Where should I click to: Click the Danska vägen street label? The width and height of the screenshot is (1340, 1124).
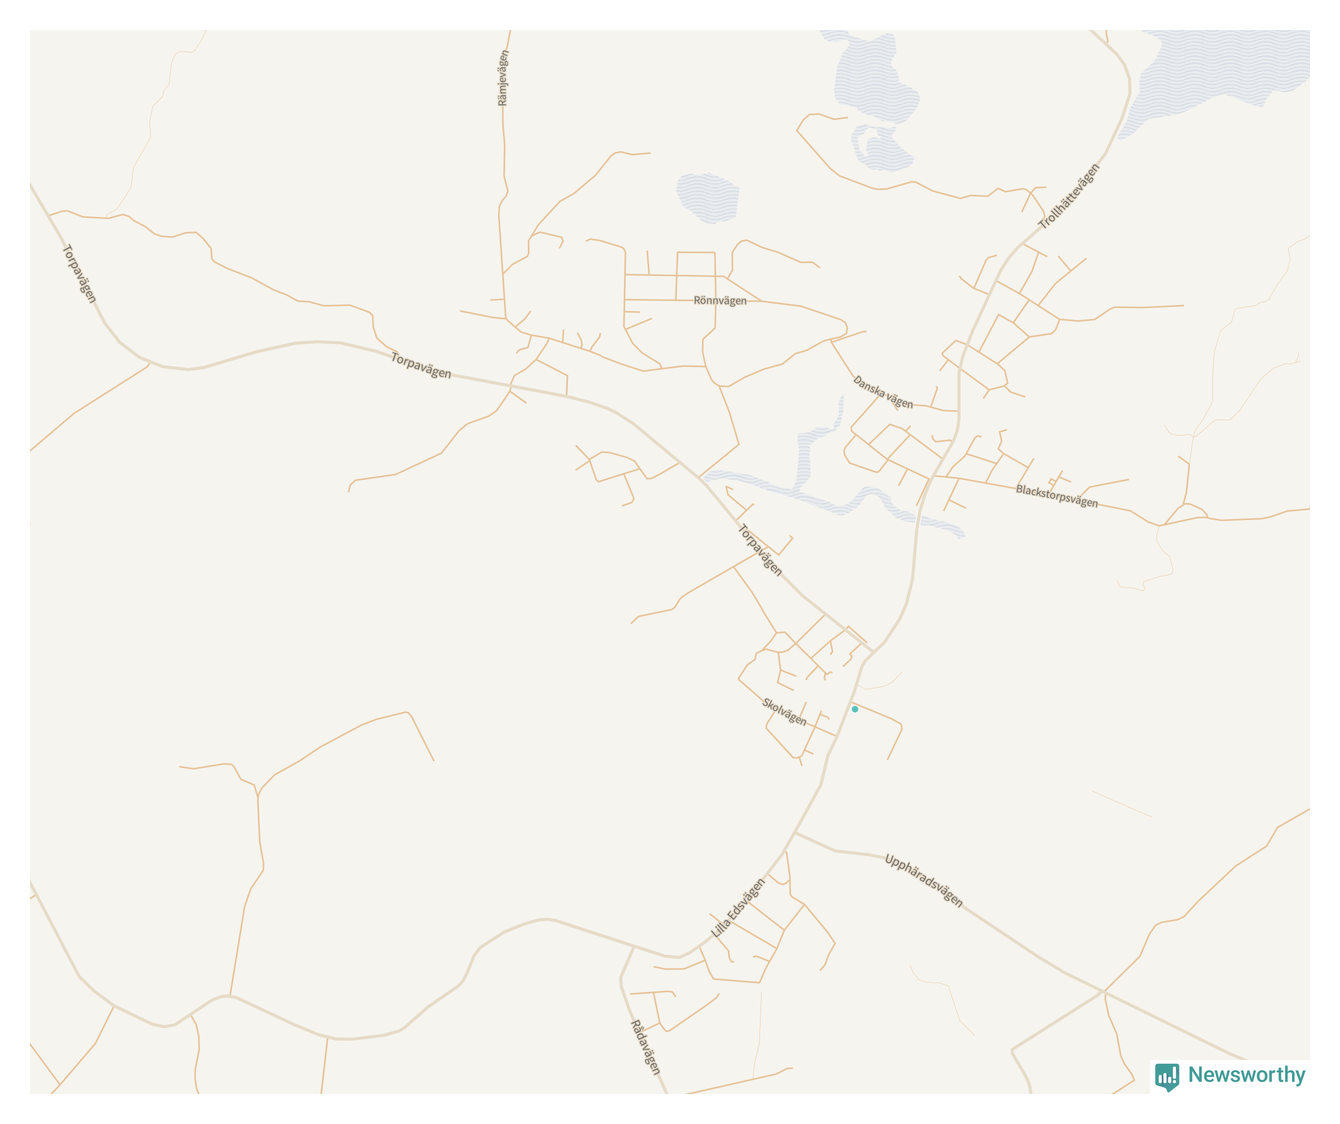pos(883,392)
